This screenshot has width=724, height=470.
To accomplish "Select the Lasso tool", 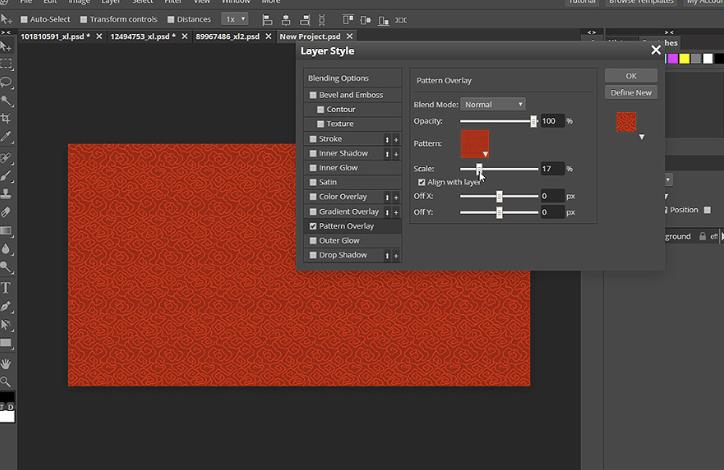I will click(7, 81).
